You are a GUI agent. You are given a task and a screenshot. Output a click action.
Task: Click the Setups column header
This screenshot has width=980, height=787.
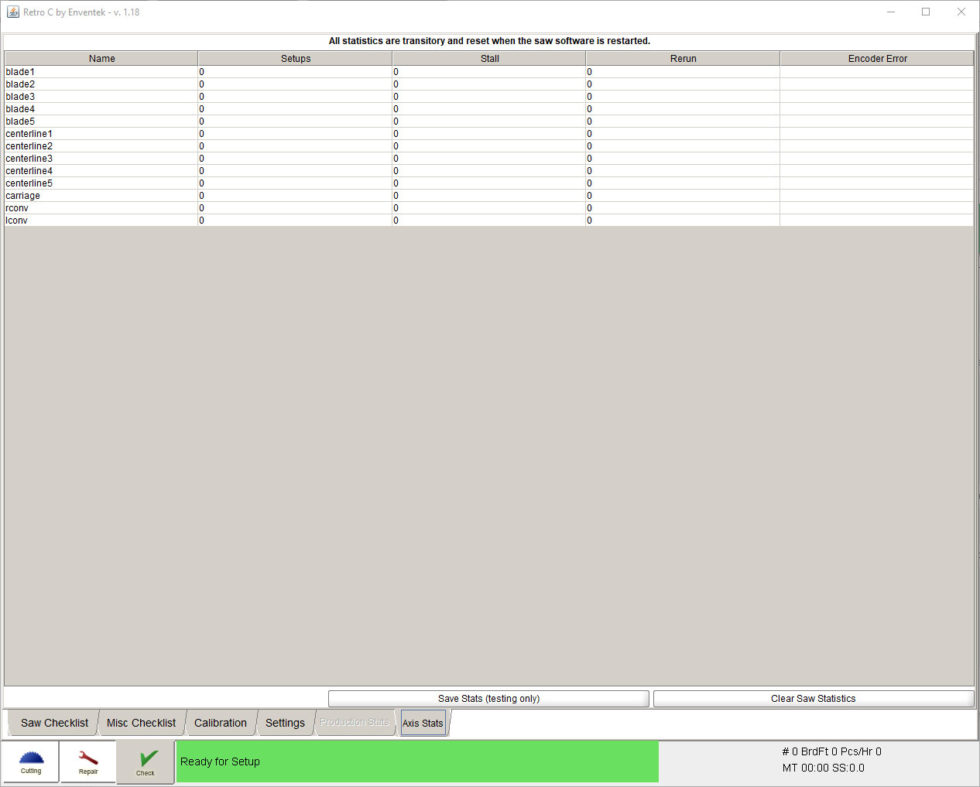(x=295, y=59)
